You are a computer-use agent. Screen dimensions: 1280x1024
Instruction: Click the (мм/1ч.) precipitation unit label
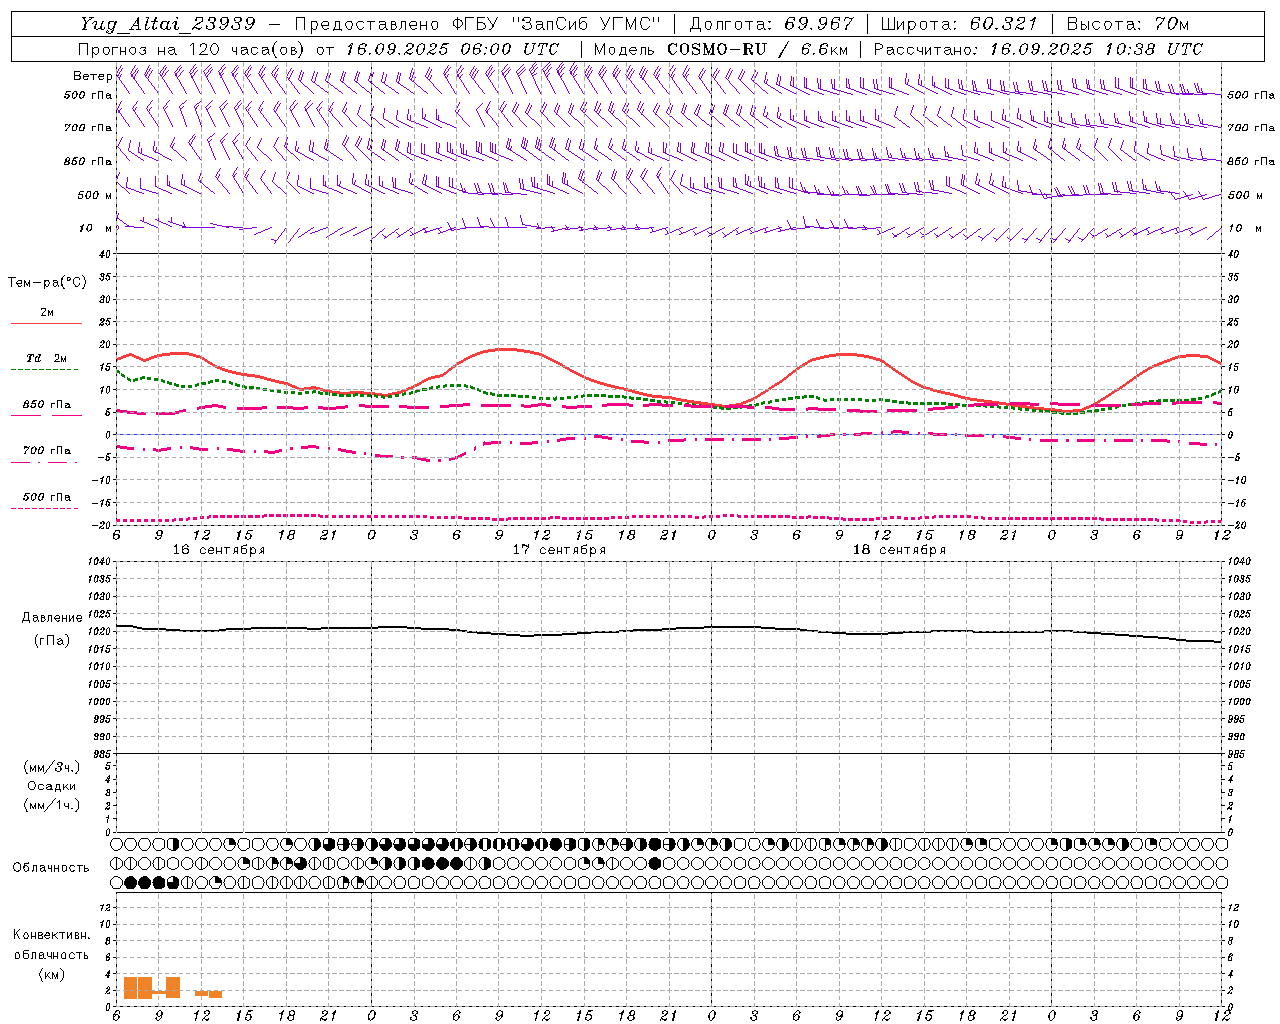[51, 805]
